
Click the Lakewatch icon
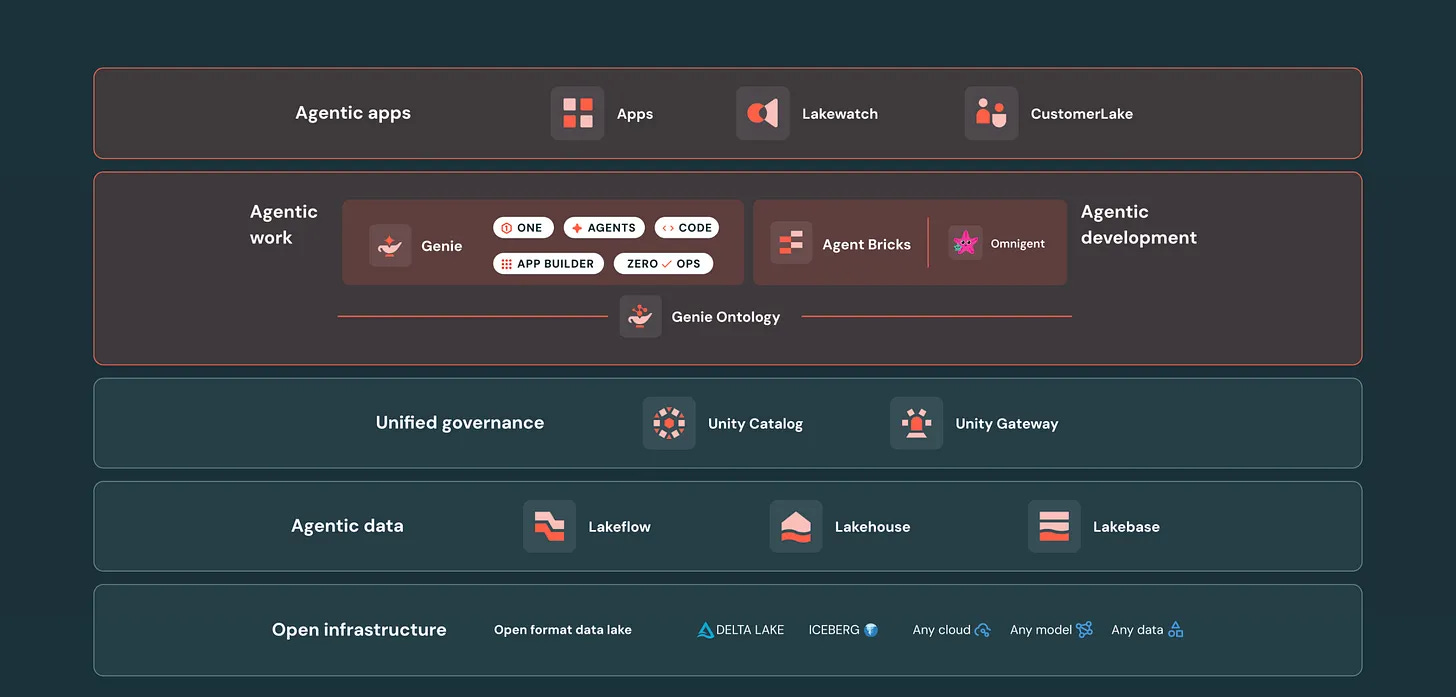(x=763, y=113)
